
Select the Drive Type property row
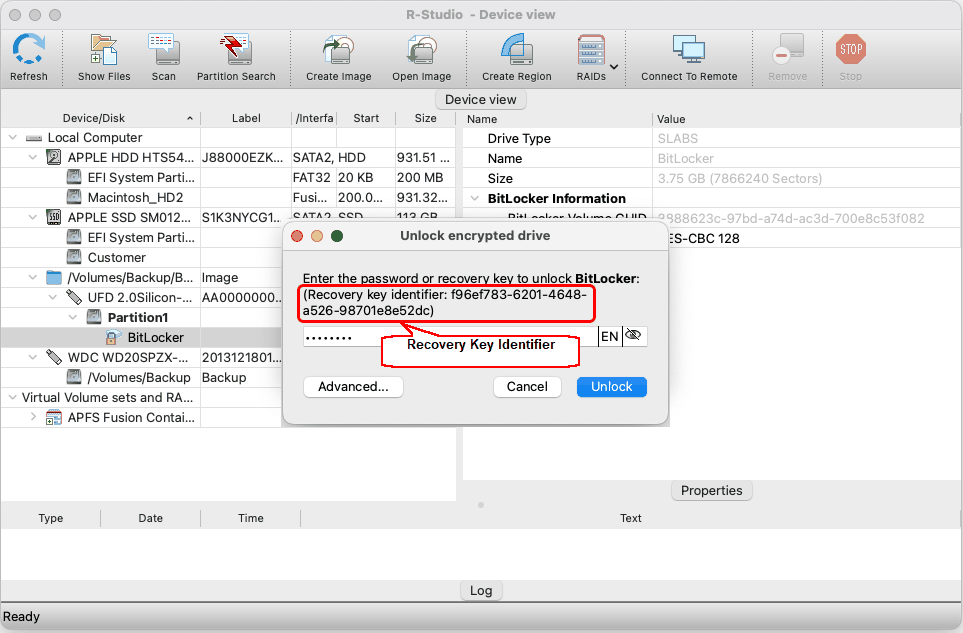711,139
